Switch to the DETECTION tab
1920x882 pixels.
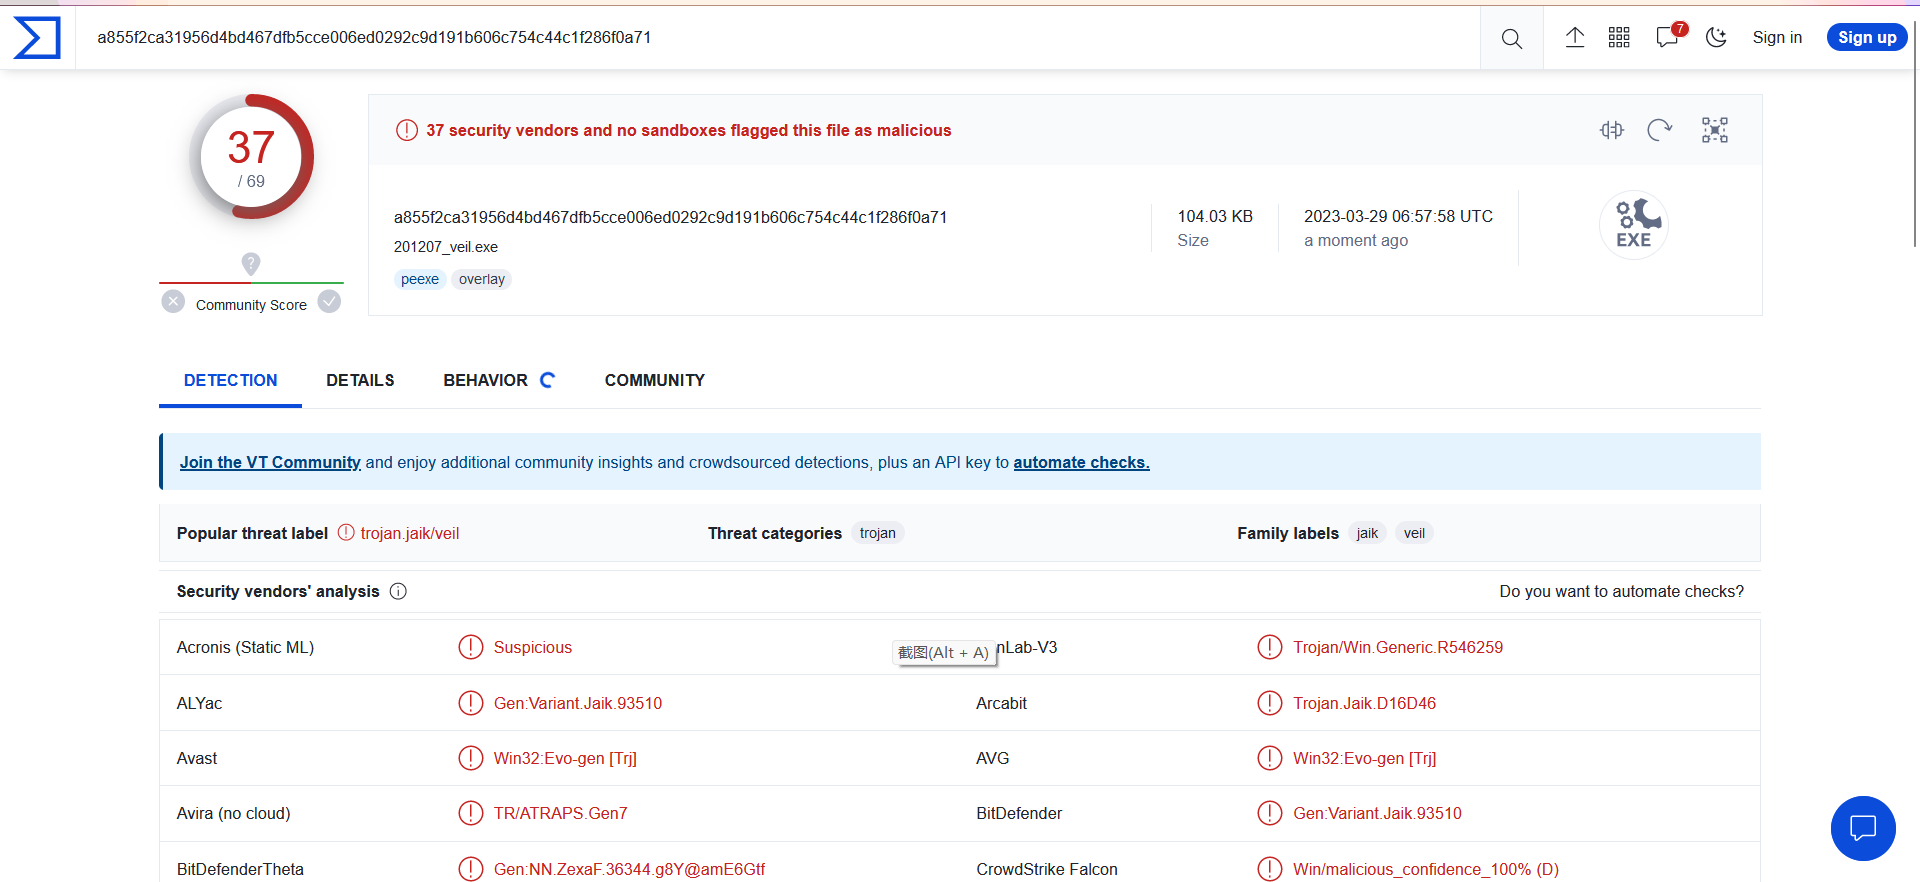(230, 381)
